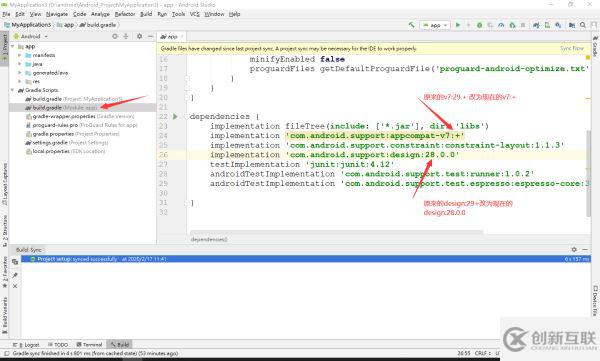Click the run gutter arrow at line 22

tap(175, 116)
